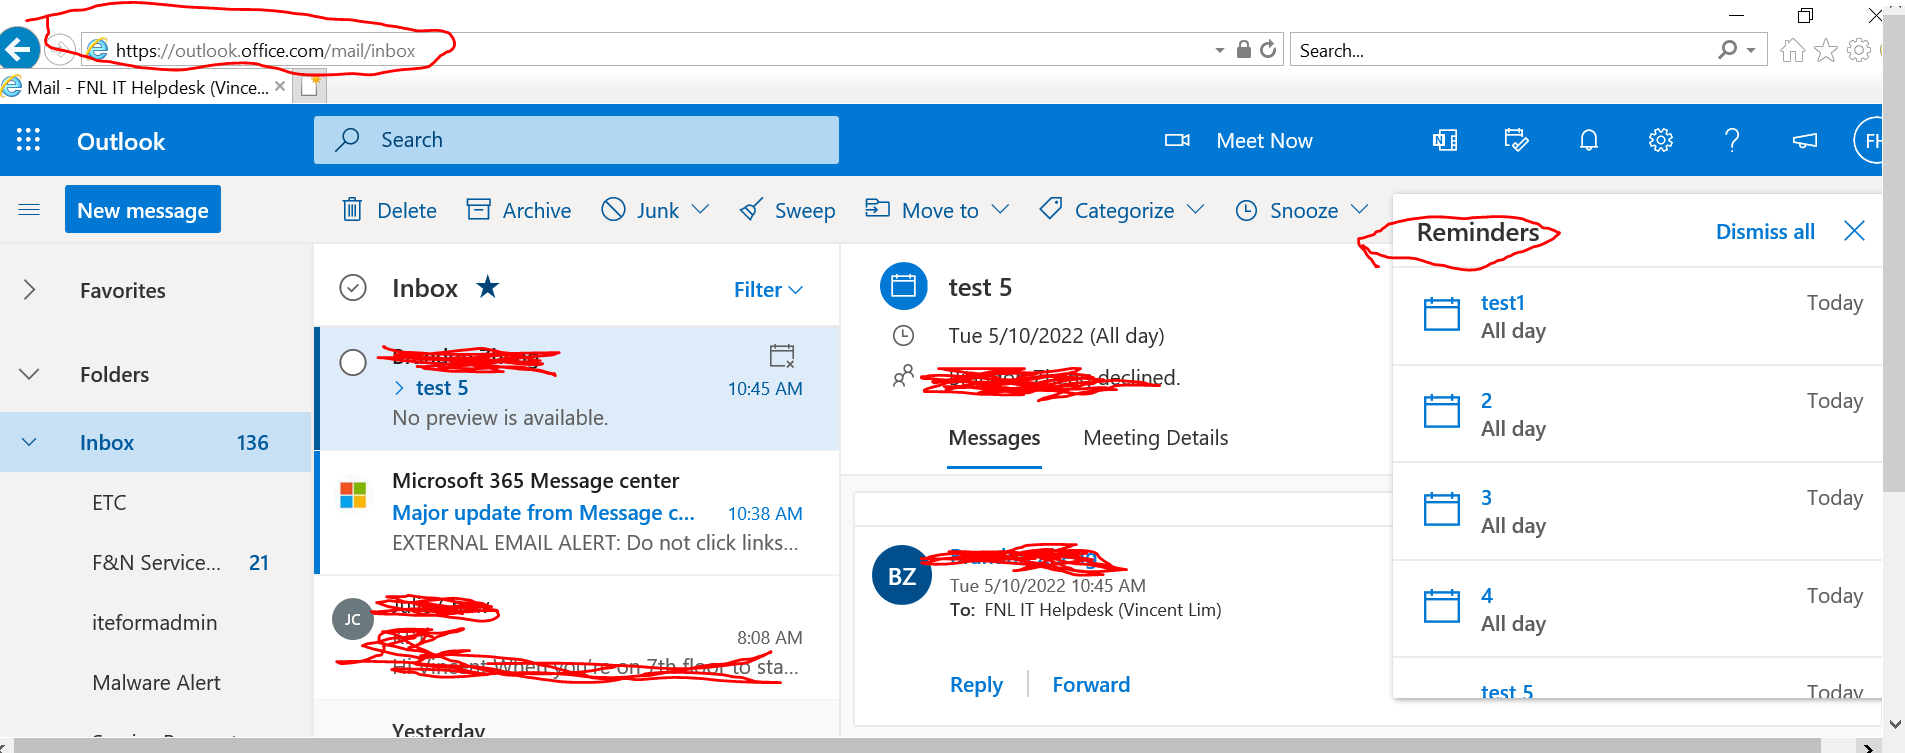Viewport: 1905px width, 753px height.
Task: Open the test1 reminder link
Action: 1502,302
